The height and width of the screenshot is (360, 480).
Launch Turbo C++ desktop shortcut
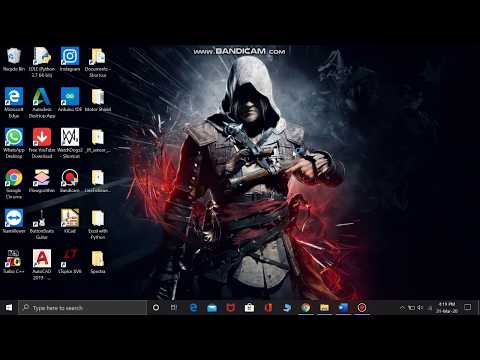point(14,261)
